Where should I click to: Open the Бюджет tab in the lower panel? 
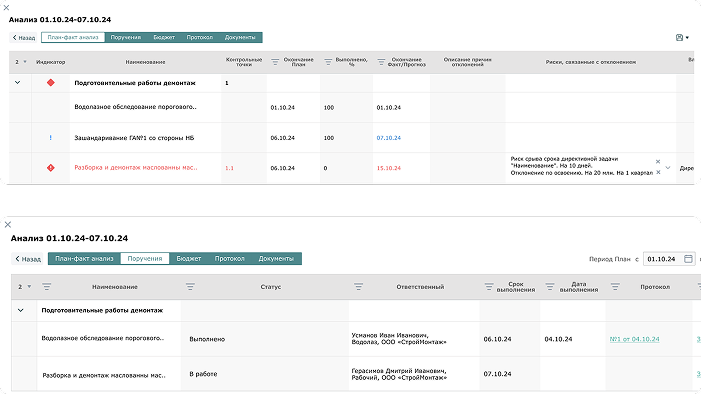pos(189,258)
